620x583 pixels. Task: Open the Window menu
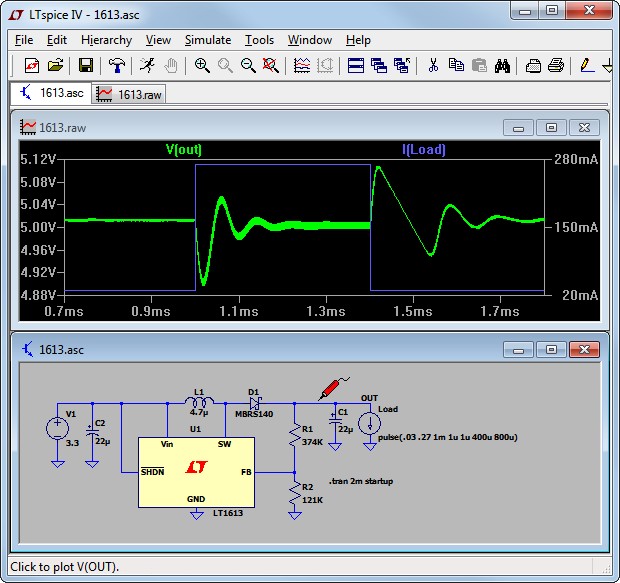click(x=310, y=40)
